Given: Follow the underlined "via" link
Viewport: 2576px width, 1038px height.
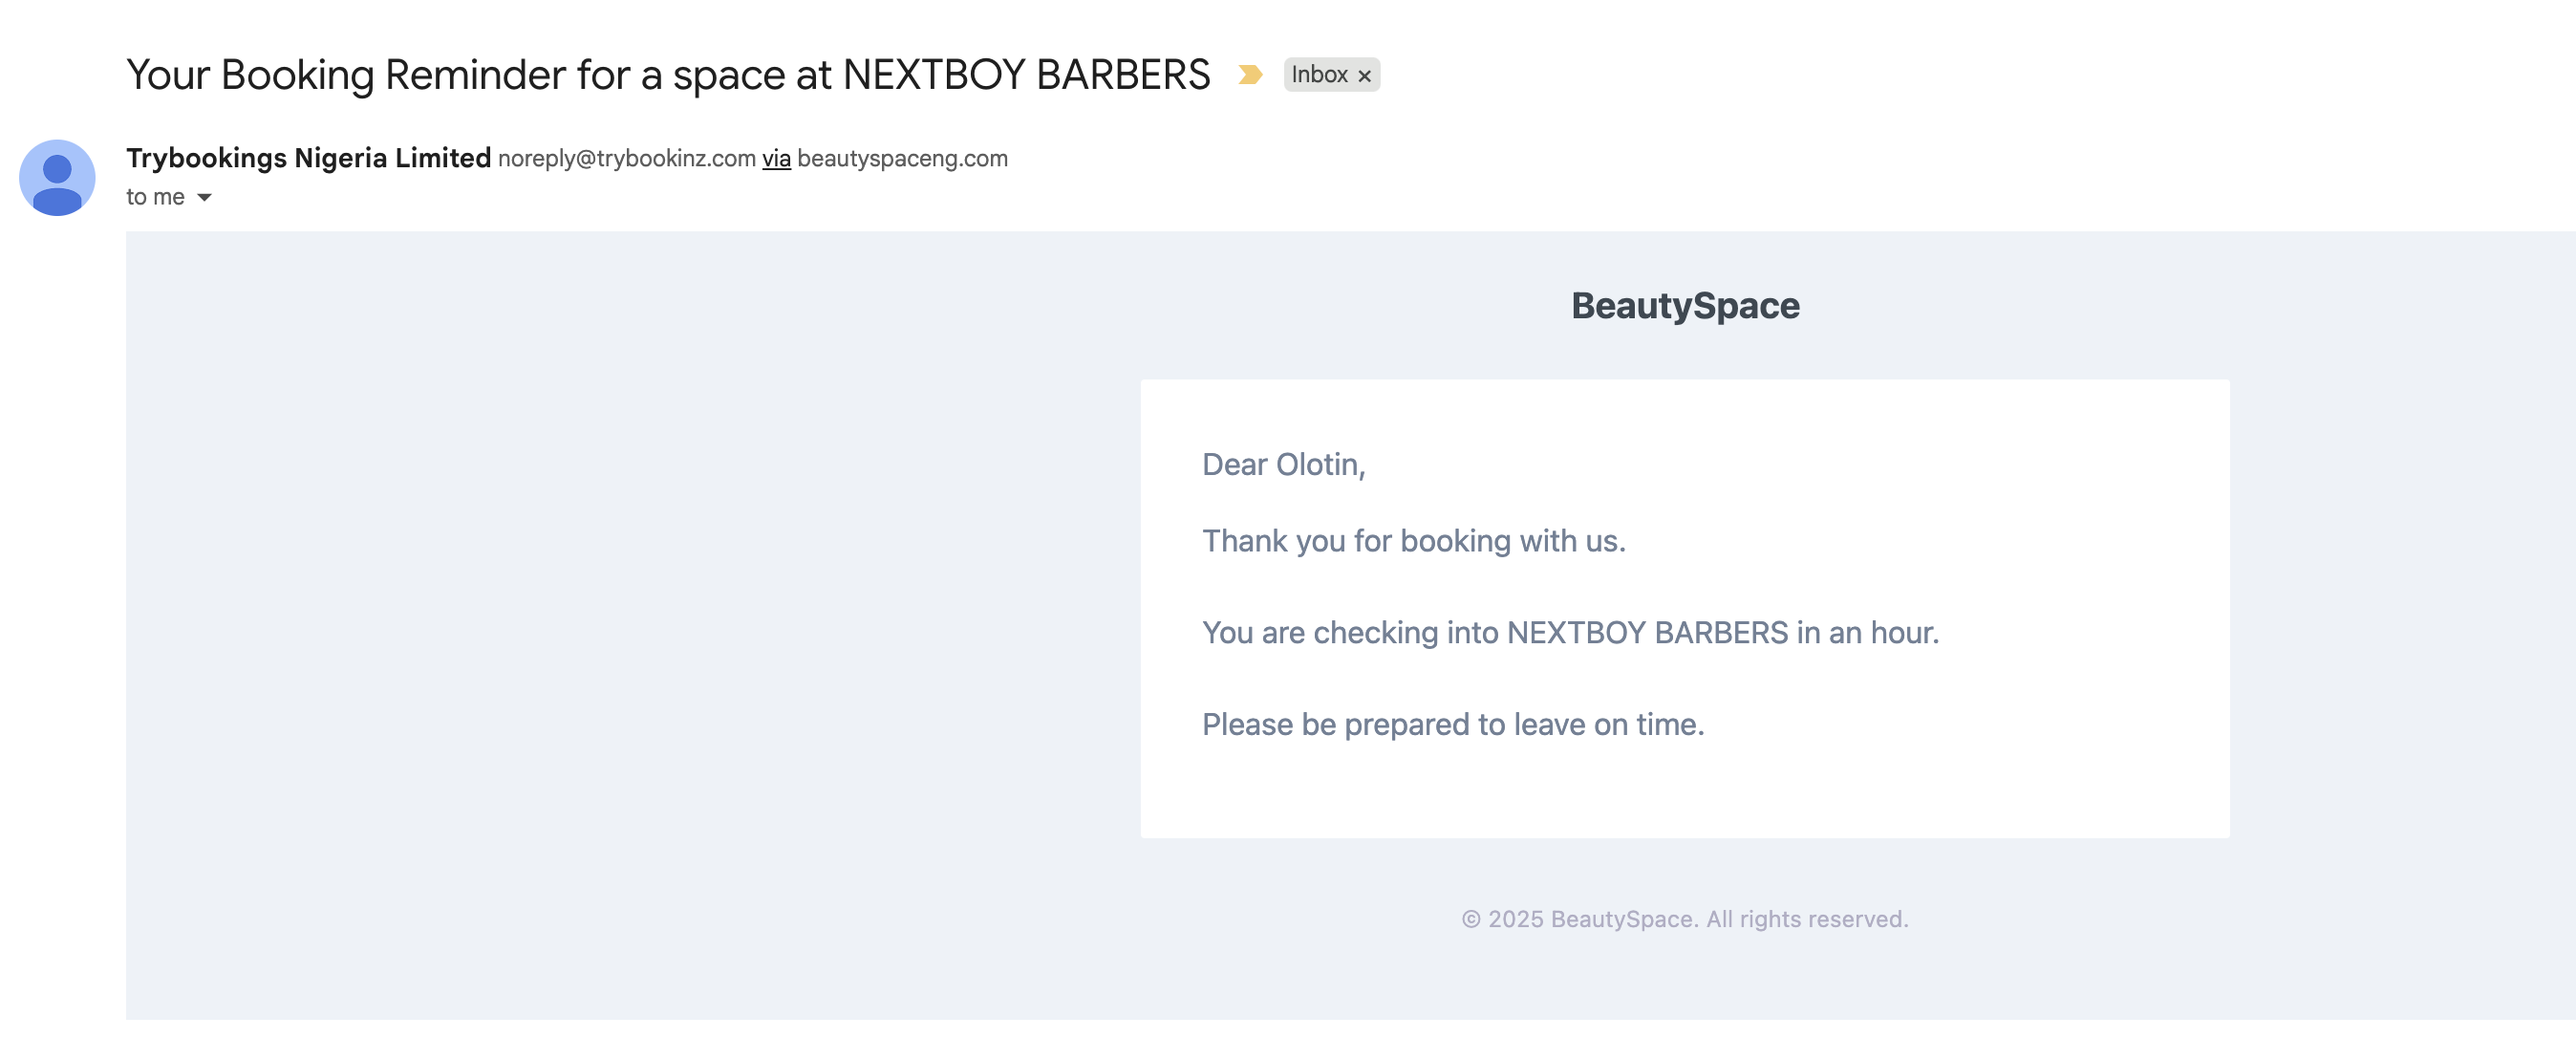Looking at the screenshot, I should (776, 159).
